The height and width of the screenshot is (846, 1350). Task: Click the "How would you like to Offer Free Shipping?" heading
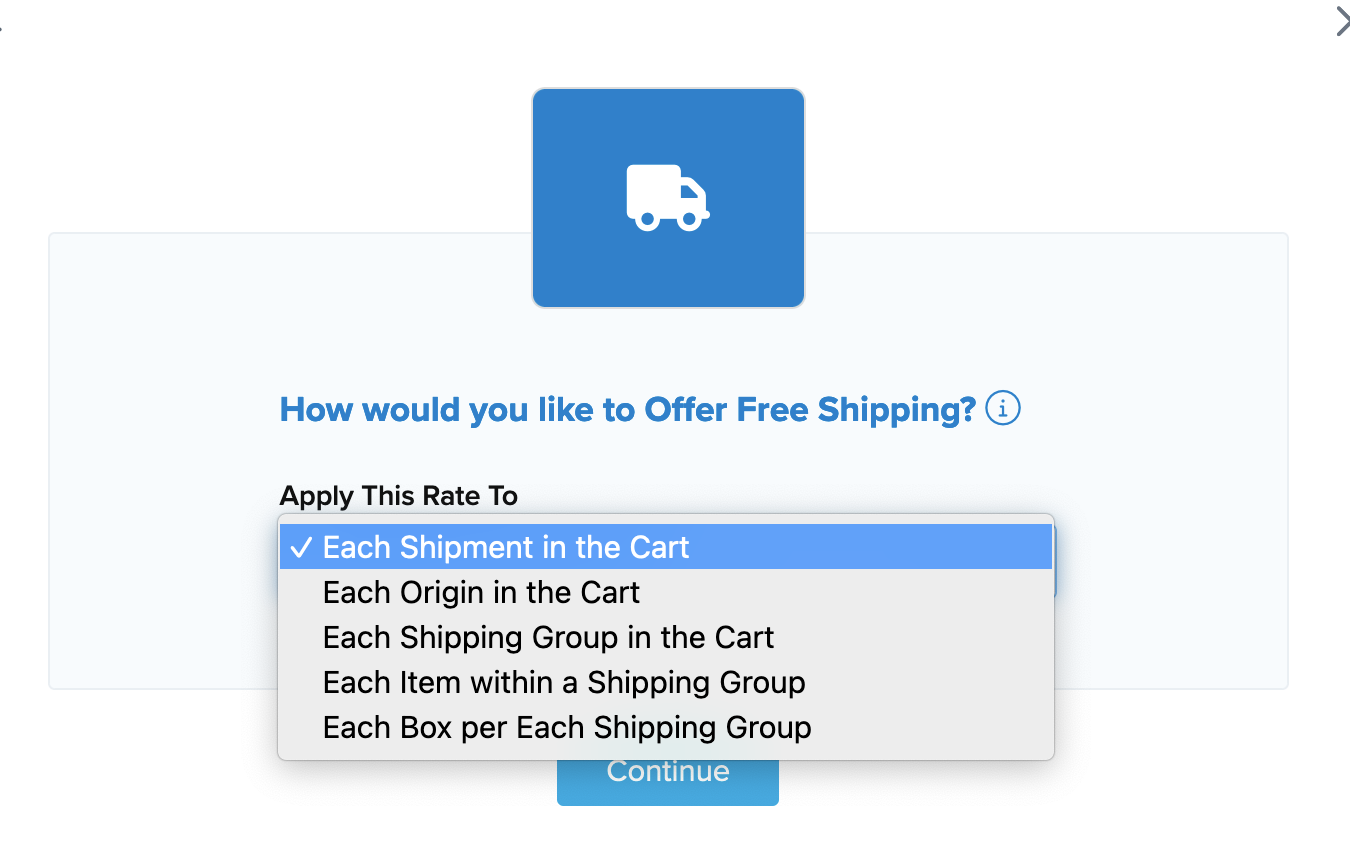tap(627, 409)
